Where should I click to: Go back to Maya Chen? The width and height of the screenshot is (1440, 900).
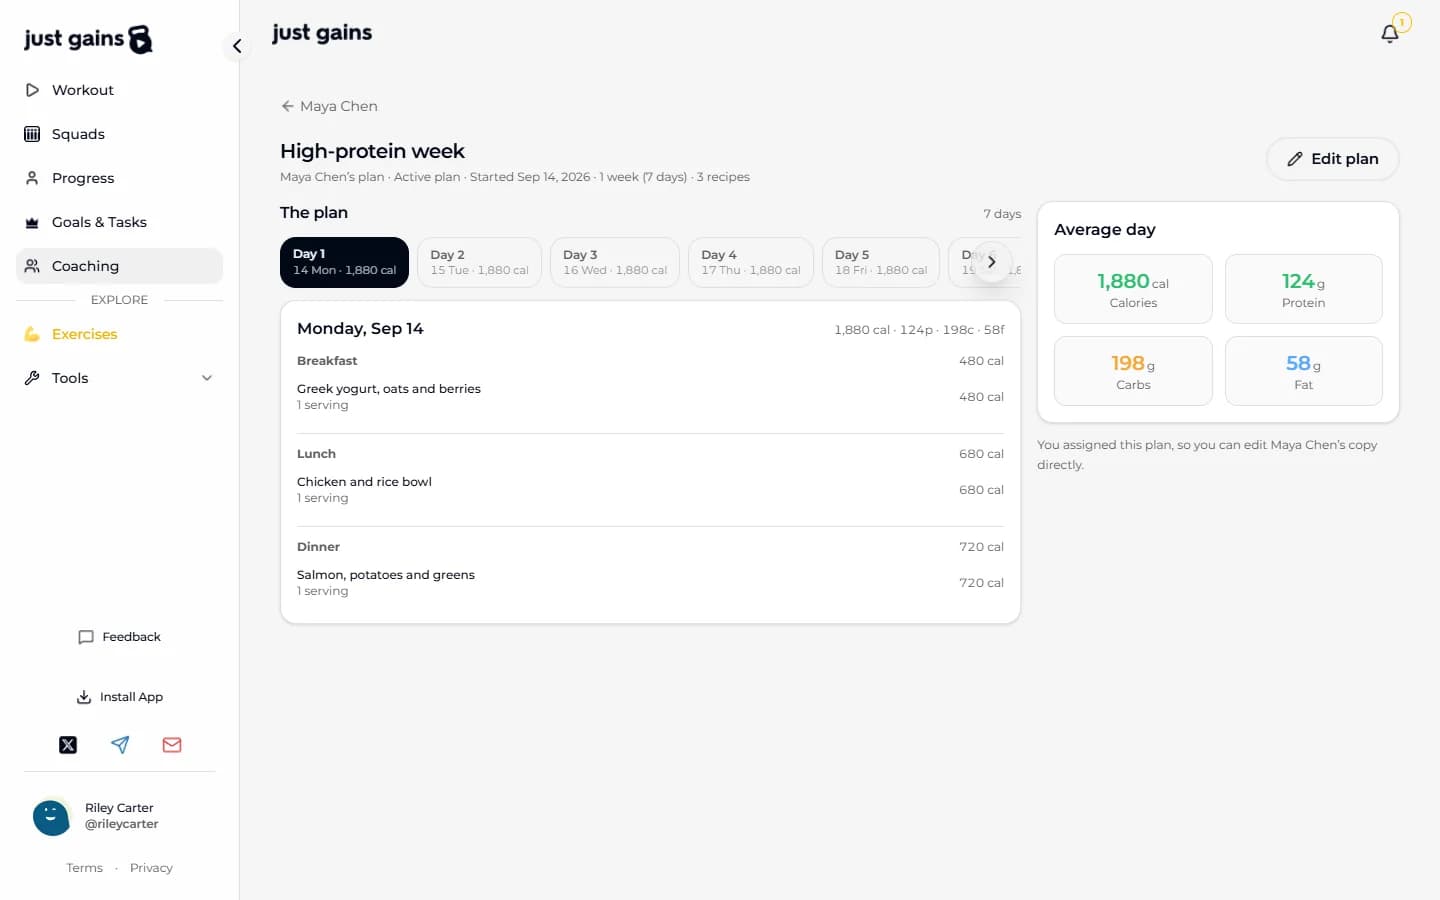[x=329, y=106]
